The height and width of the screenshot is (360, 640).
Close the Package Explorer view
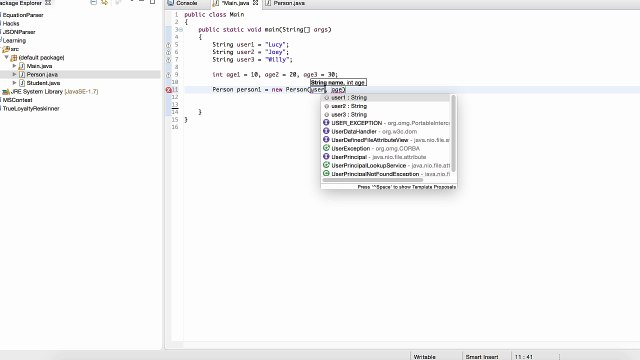pos(48,2)
